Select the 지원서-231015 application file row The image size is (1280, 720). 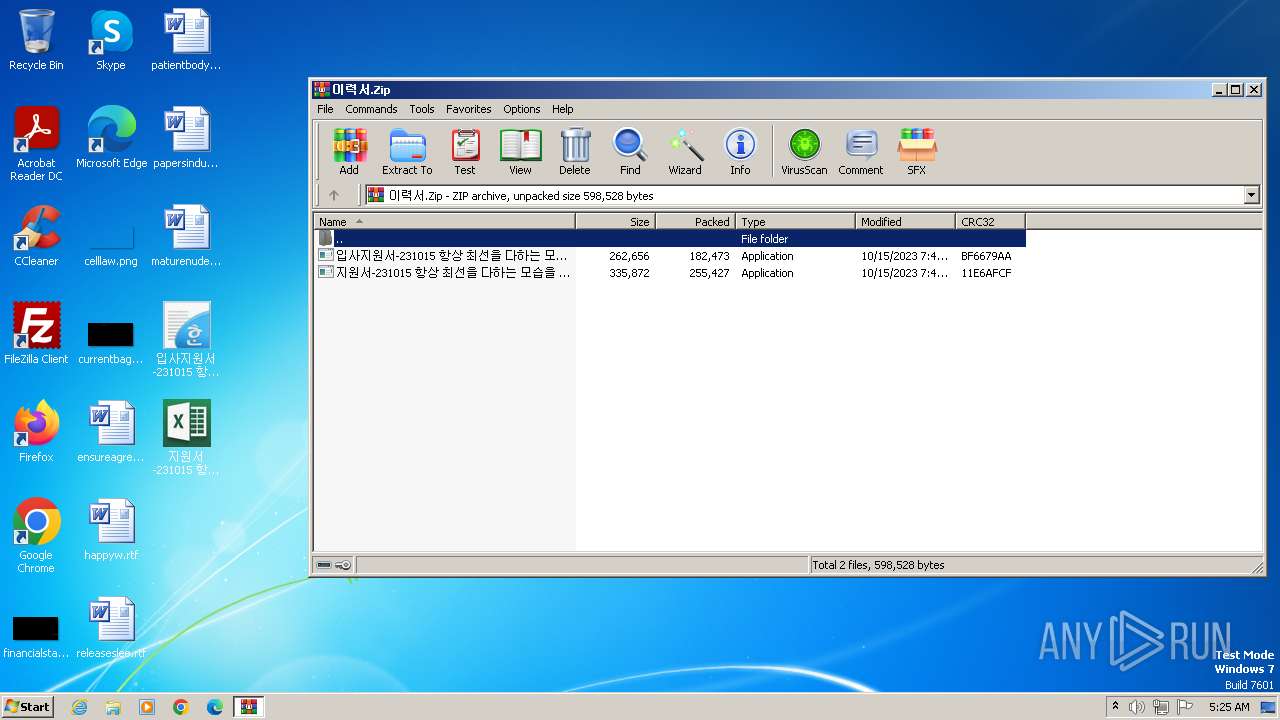click(670, 273)
